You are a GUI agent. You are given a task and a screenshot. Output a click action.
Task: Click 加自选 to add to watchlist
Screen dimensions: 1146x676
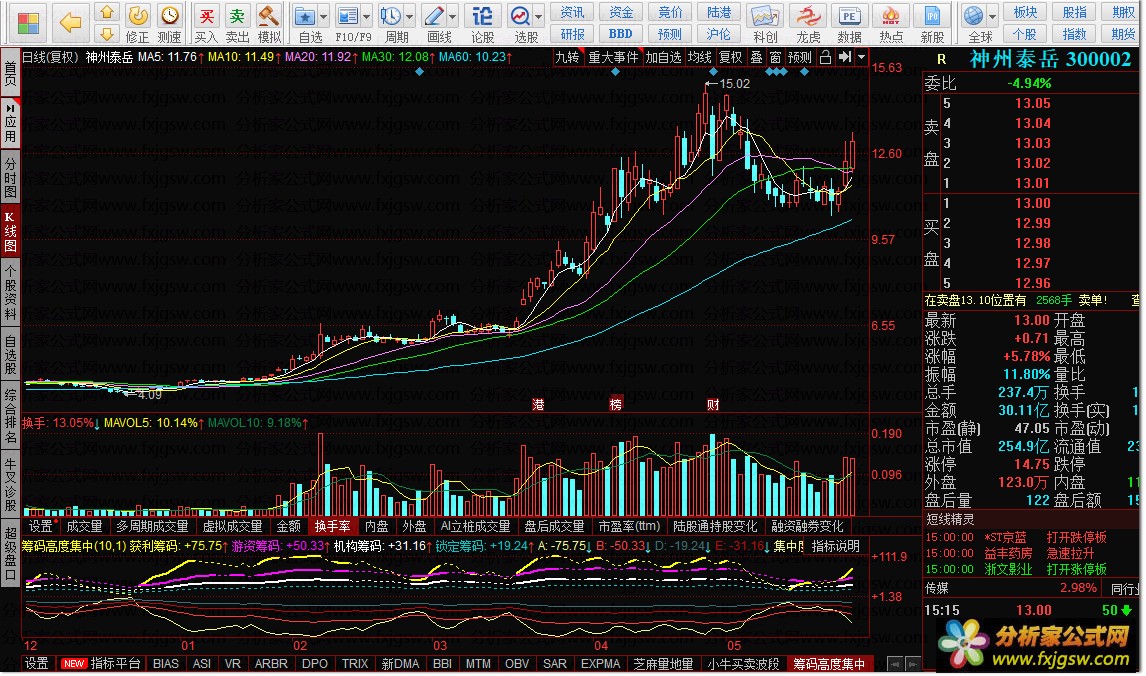(663, 57)
